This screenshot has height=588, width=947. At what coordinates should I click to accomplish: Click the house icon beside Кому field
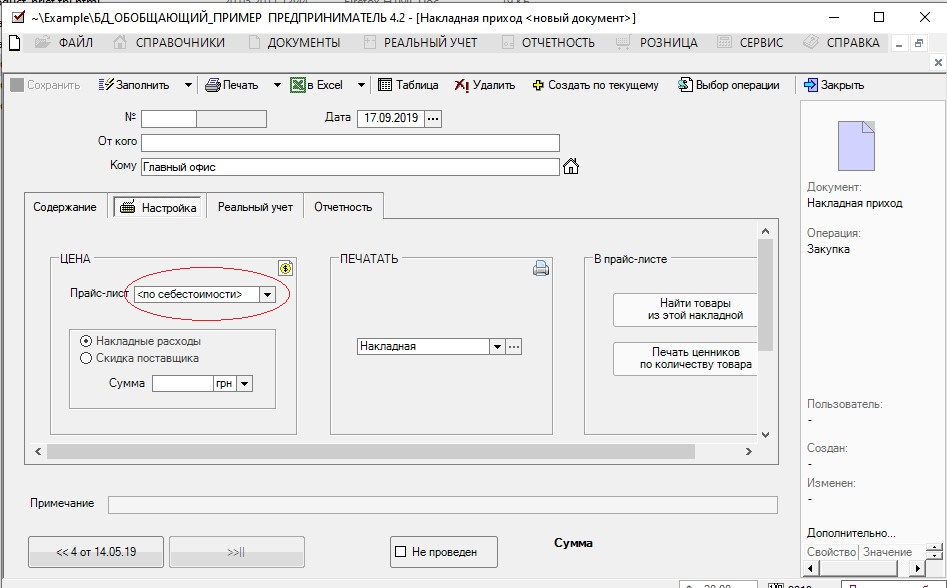coord(572,166)
